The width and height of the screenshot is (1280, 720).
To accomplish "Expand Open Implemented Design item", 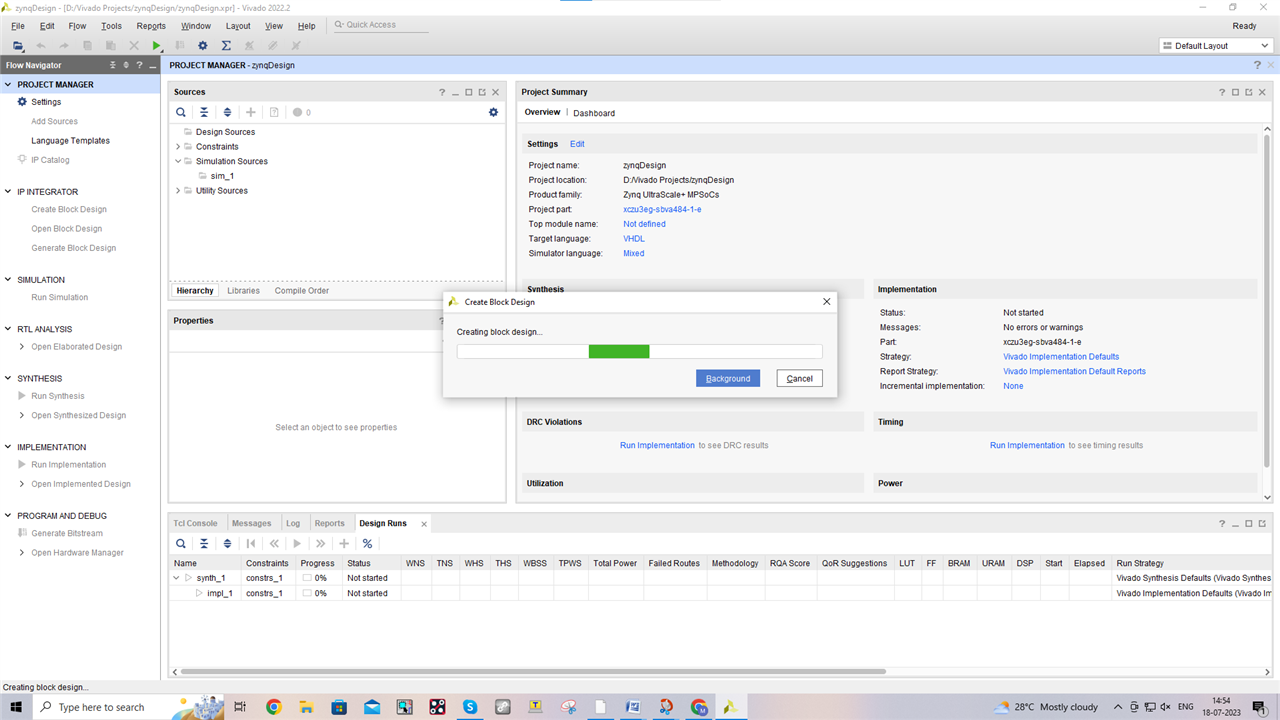I will tap(22, 484).
